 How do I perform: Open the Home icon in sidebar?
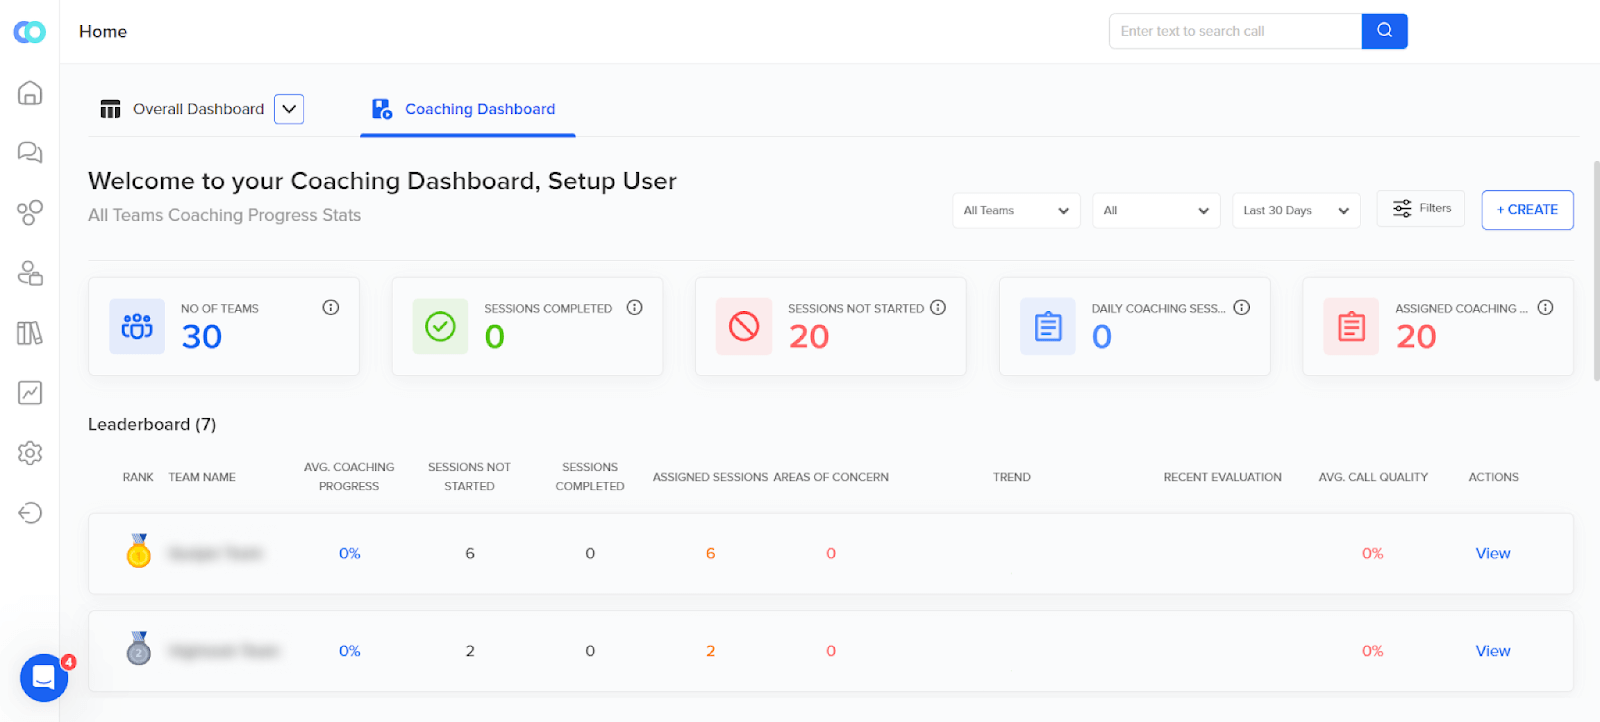pos(30,93)
